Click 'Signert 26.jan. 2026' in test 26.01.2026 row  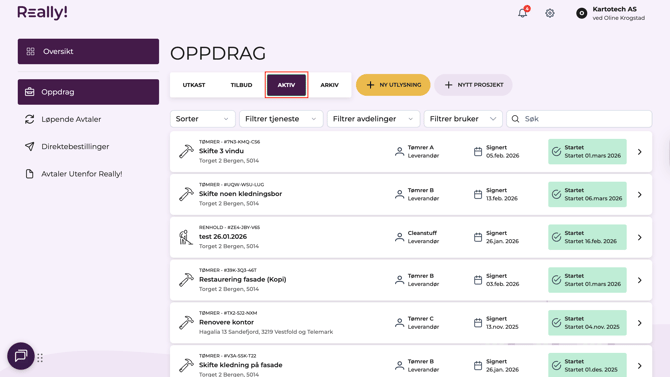coord(502,237)
